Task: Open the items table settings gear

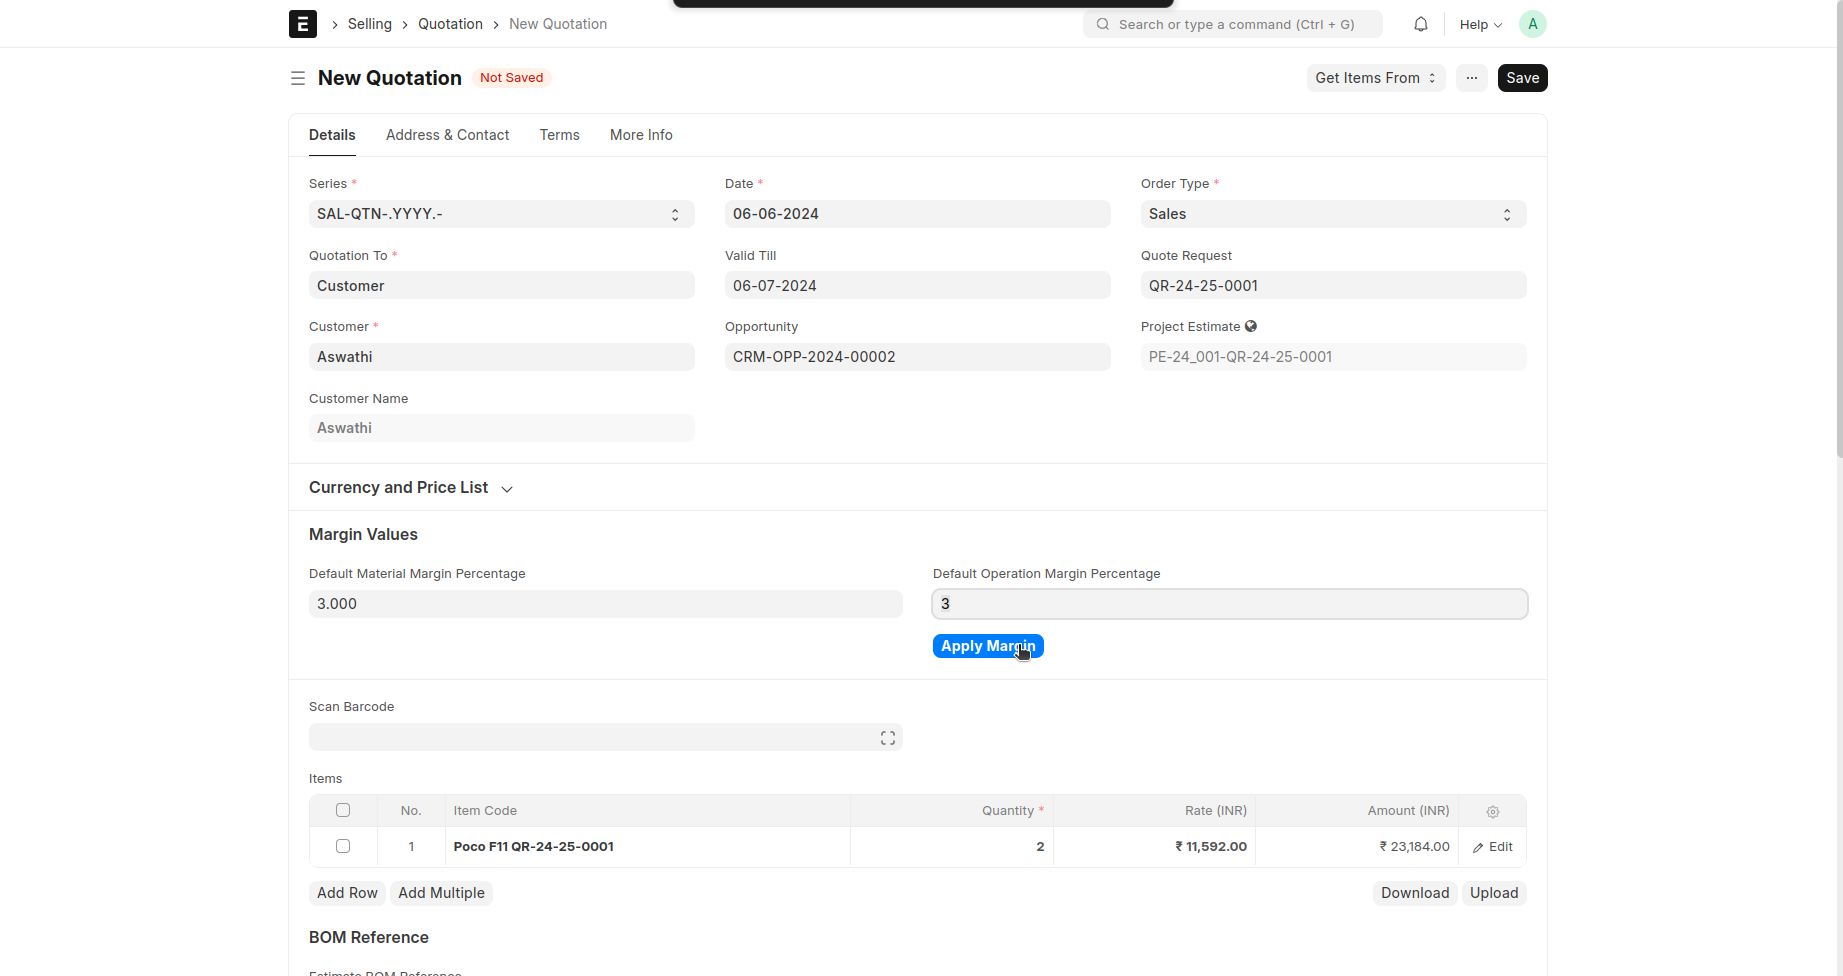Action: click(1492, 812)
